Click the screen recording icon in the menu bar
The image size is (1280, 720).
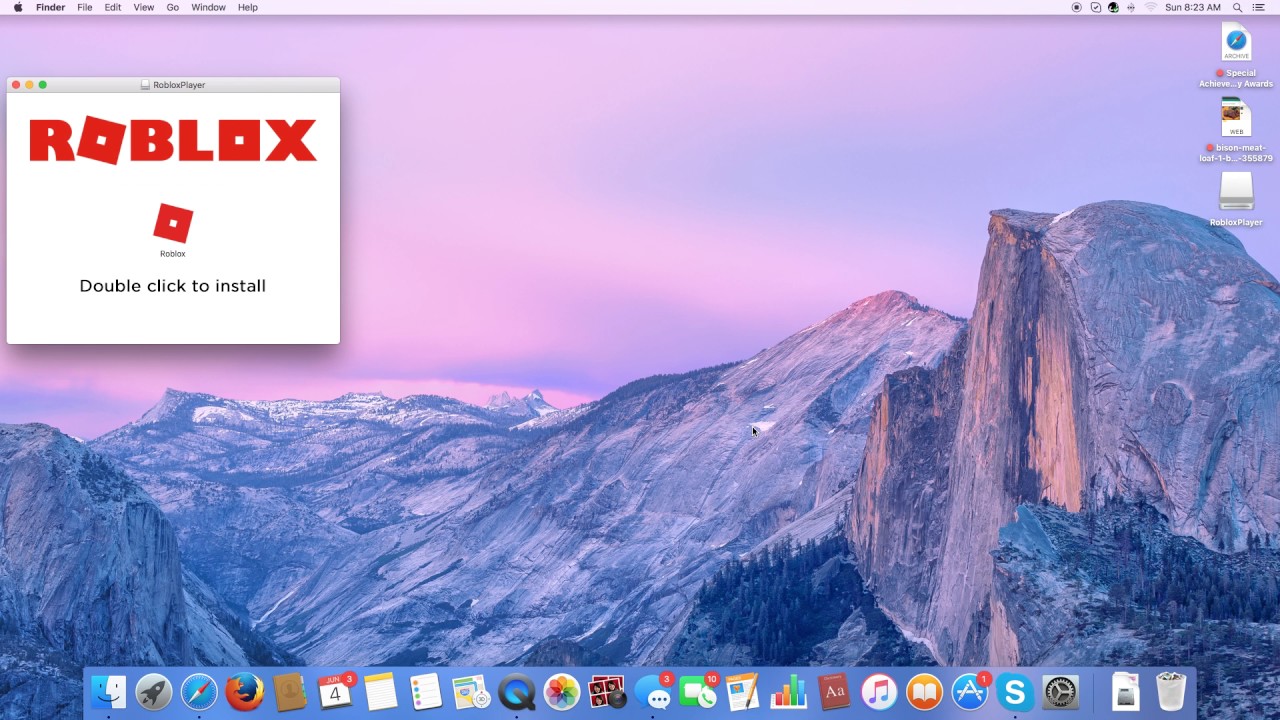click(1077, 7)
